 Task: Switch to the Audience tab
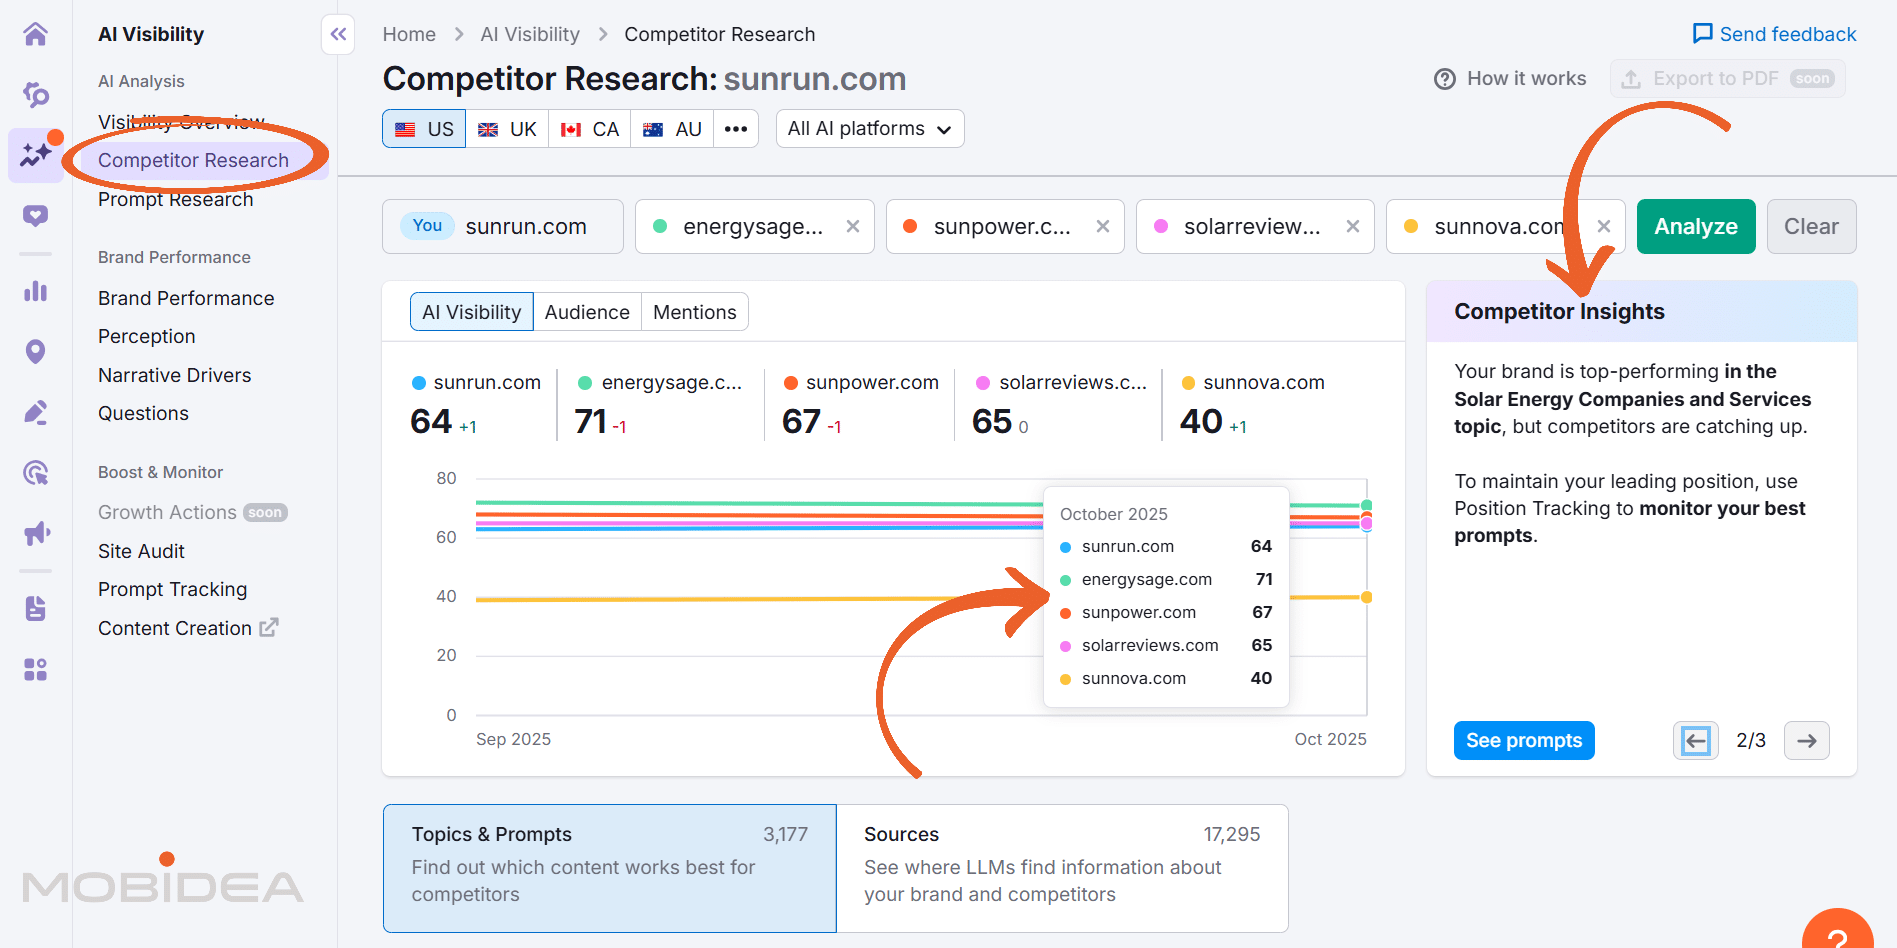[587, 311]
